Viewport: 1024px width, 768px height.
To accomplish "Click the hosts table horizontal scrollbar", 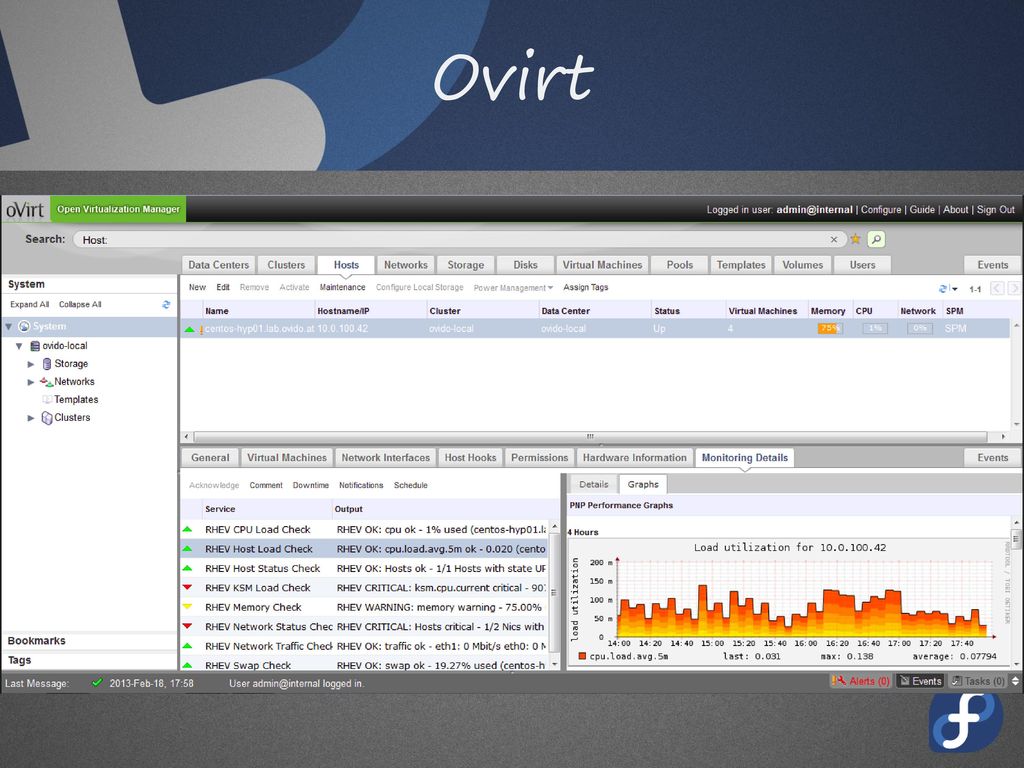I will pyautogui.click(x=590, y=436).
